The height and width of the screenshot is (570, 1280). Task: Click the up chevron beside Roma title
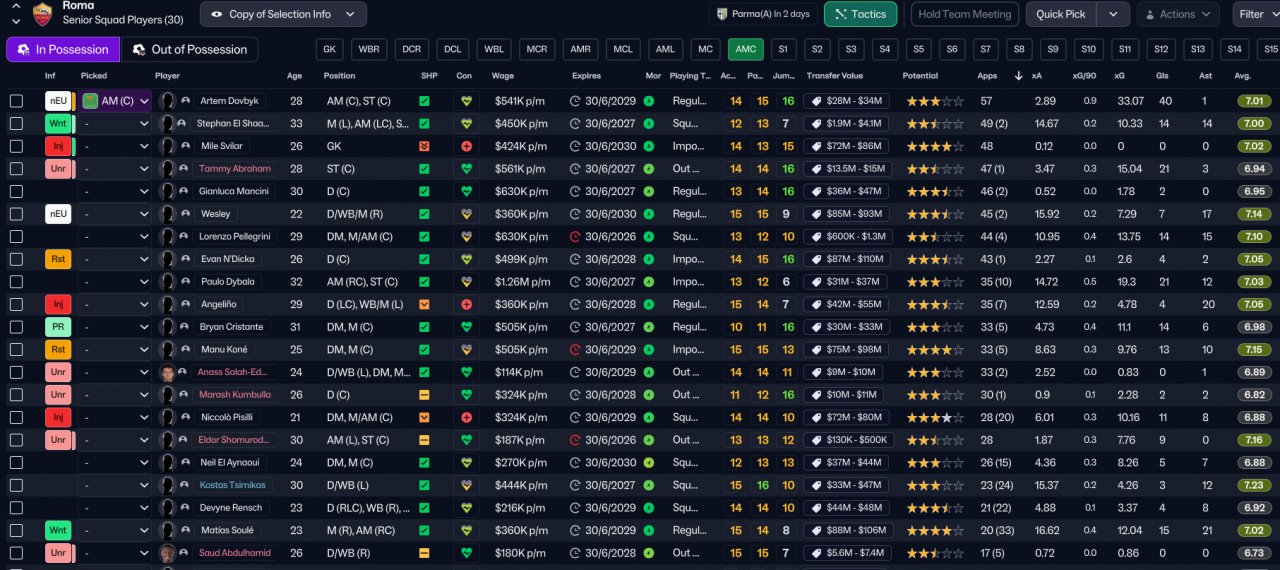point(15,6)
